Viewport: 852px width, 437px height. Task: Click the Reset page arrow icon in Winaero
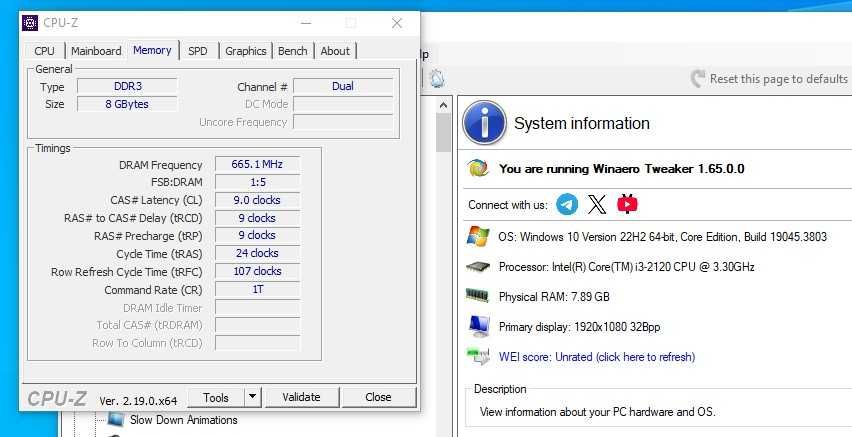tap(697, 79)
